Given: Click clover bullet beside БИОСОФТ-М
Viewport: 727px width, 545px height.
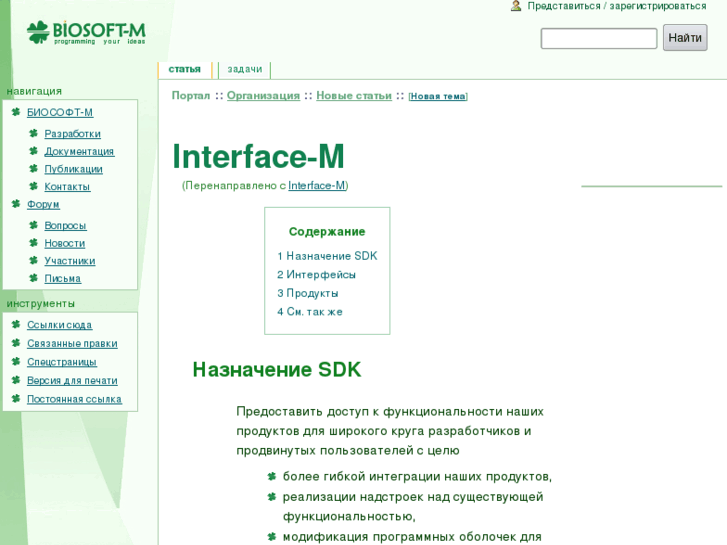Looking at the screenshot, I should click(16, 112).
